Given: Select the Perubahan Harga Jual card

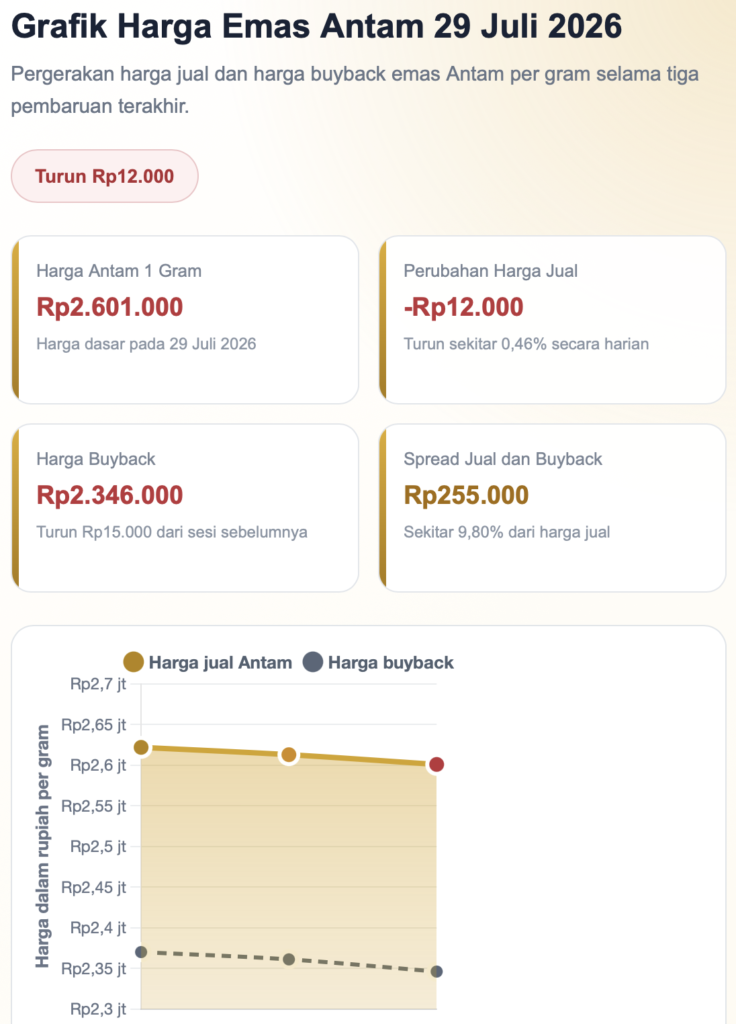Looking at the screenshot, I should pos(552,320).
